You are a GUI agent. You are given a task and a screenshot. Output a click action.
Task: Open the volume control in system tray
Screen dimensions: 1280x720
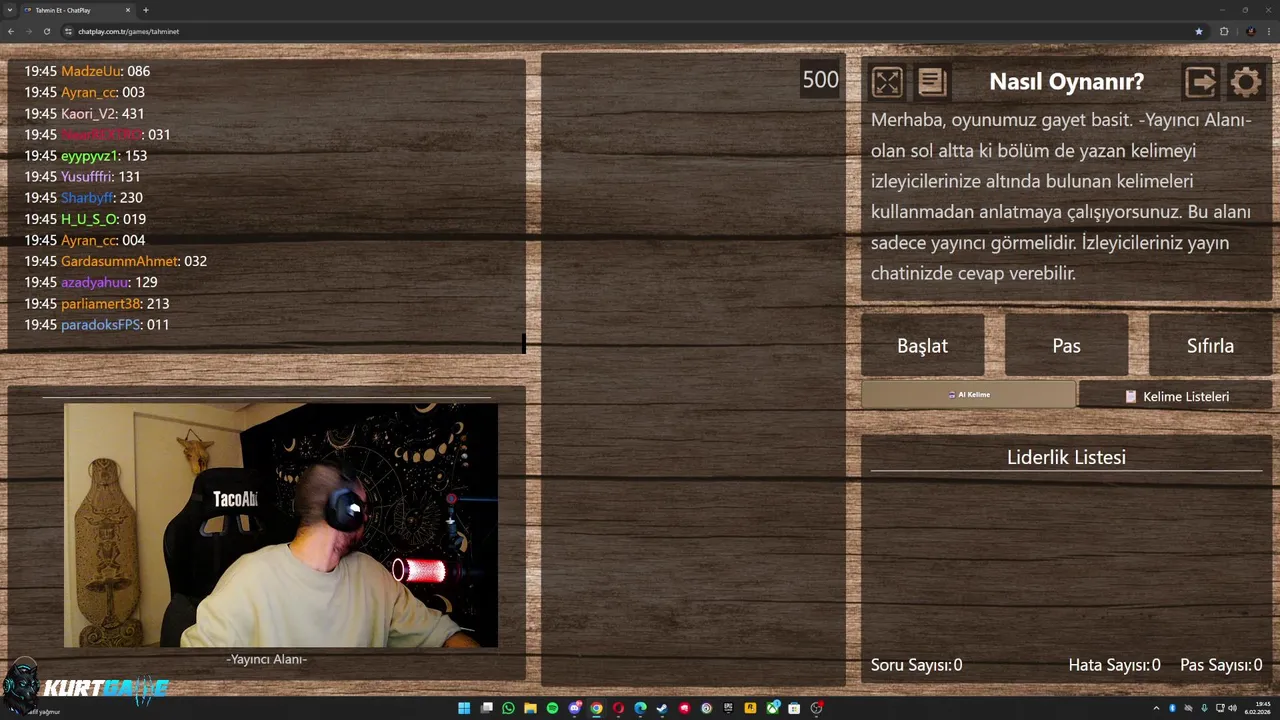[x=1232, y=708]
